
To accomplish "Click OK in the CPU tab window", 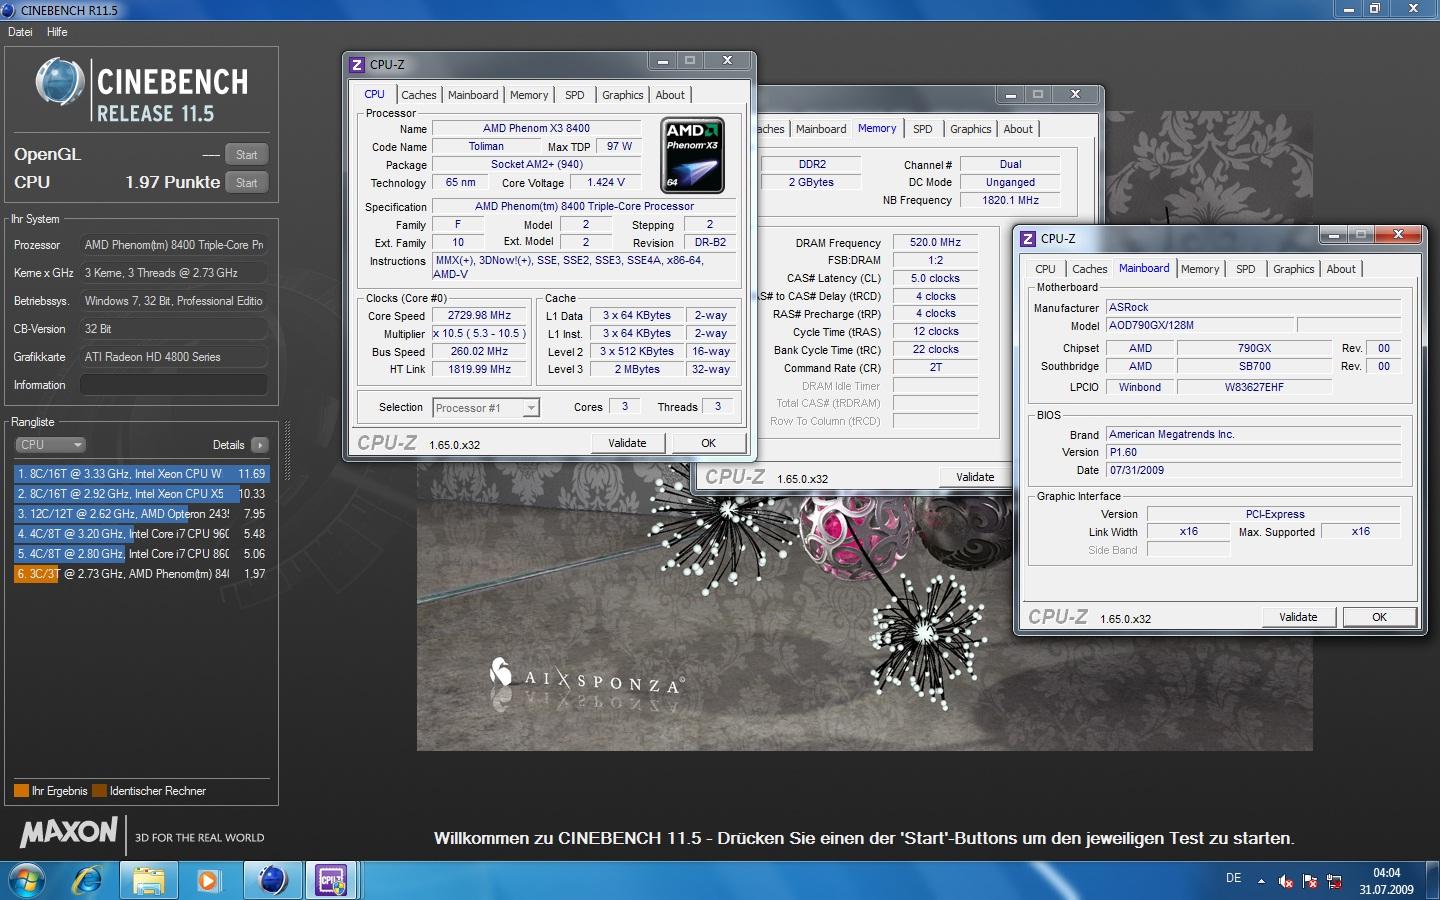I will tap(708, 443).
